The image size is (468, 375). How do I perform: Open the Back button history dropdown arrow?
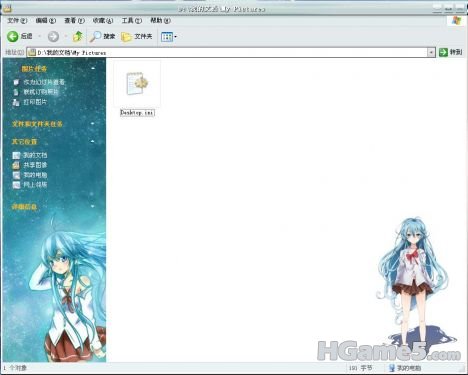point(39,36)
